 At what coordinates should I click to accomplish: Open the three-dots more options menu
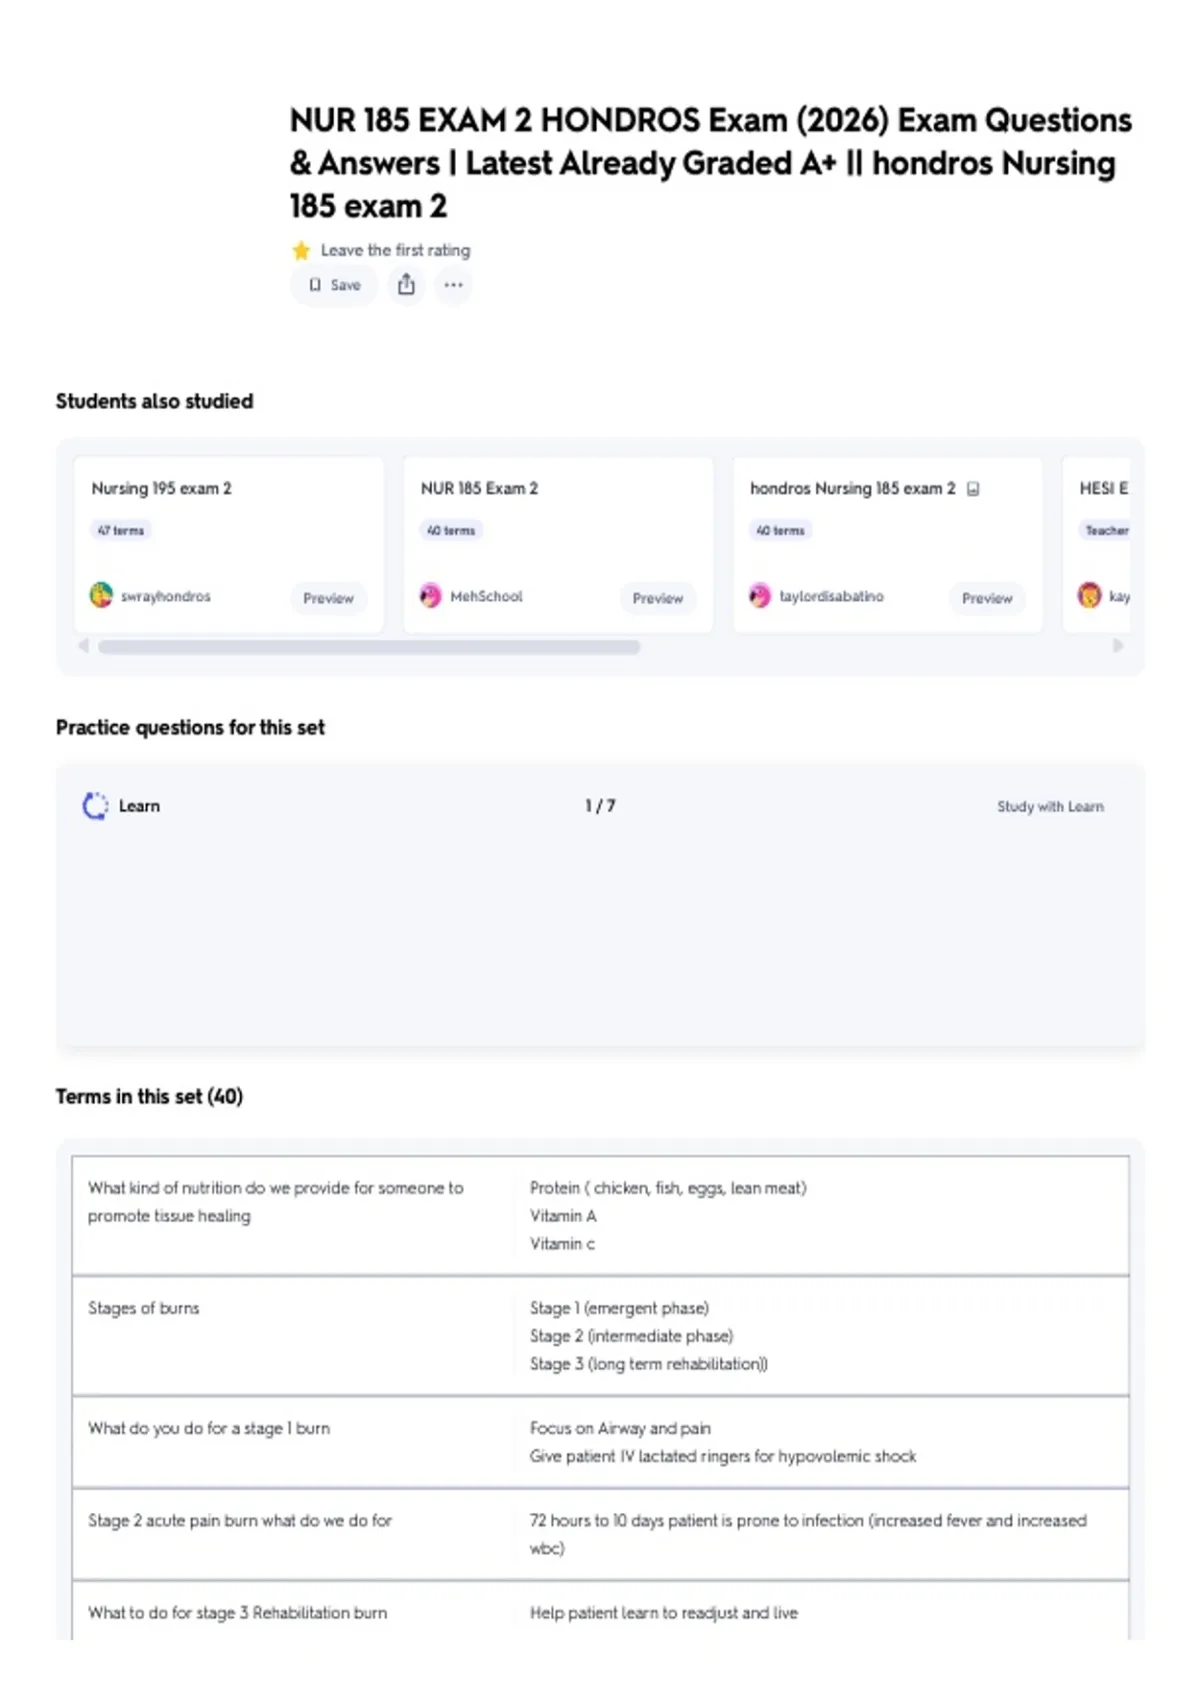click(x=453, y=285)
